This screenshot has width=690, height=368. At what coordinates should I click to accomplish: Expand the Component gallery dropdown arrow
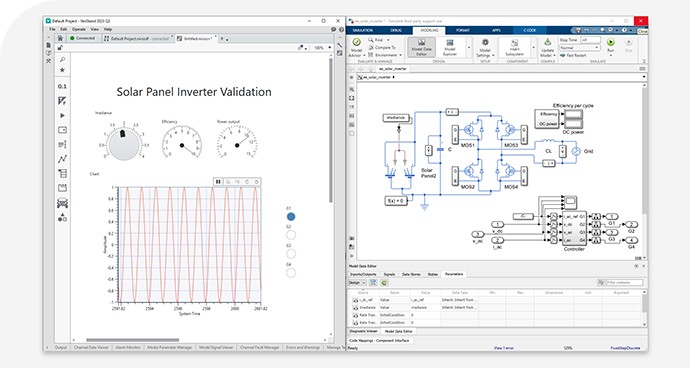point(534,47)
